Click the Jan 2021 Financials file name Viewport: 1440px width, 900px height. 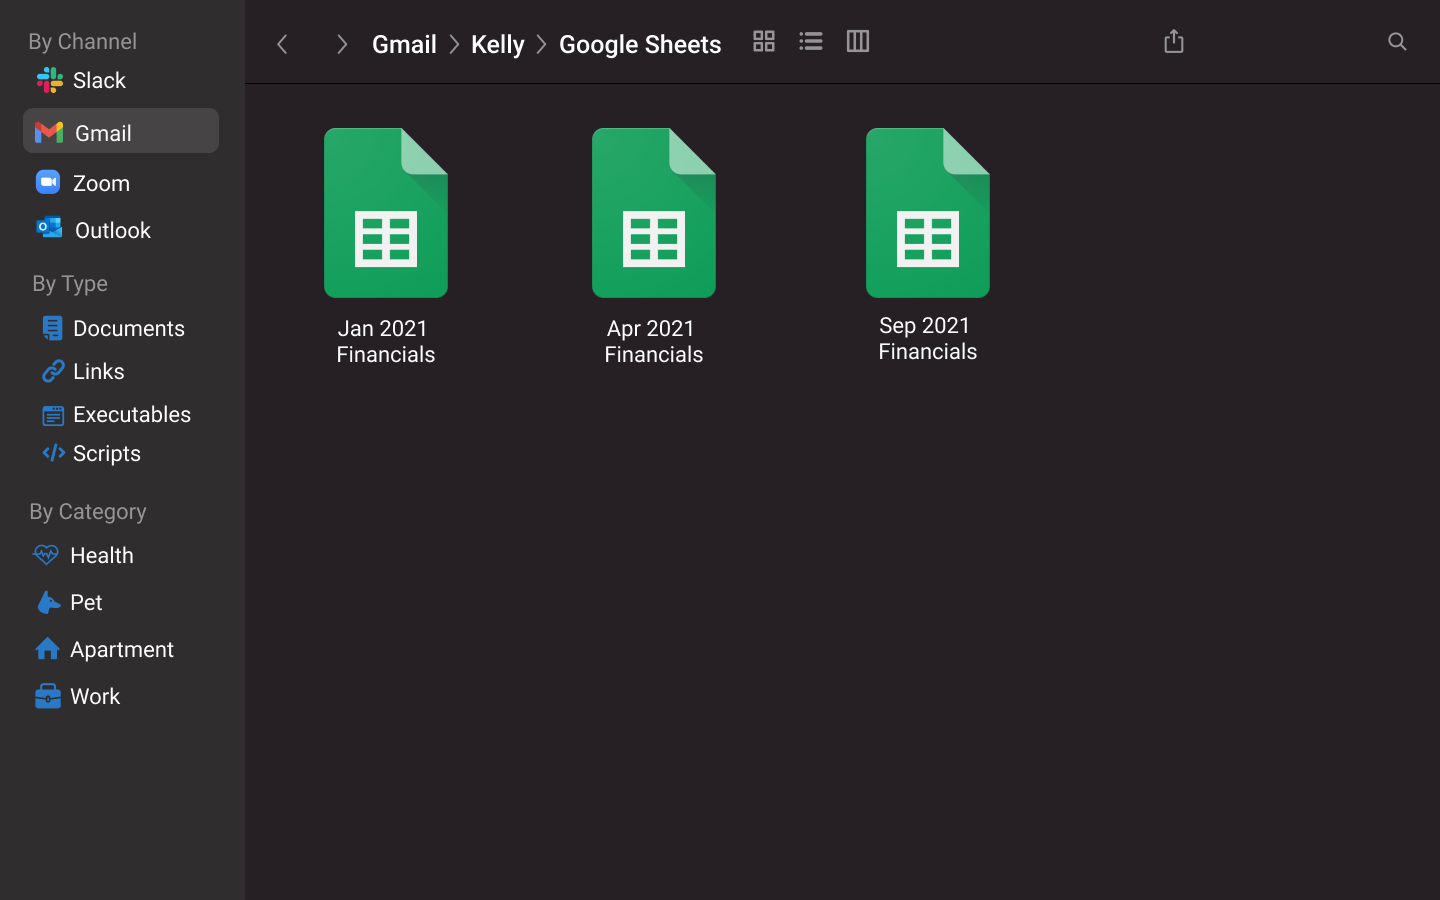(x=386, y=341)
